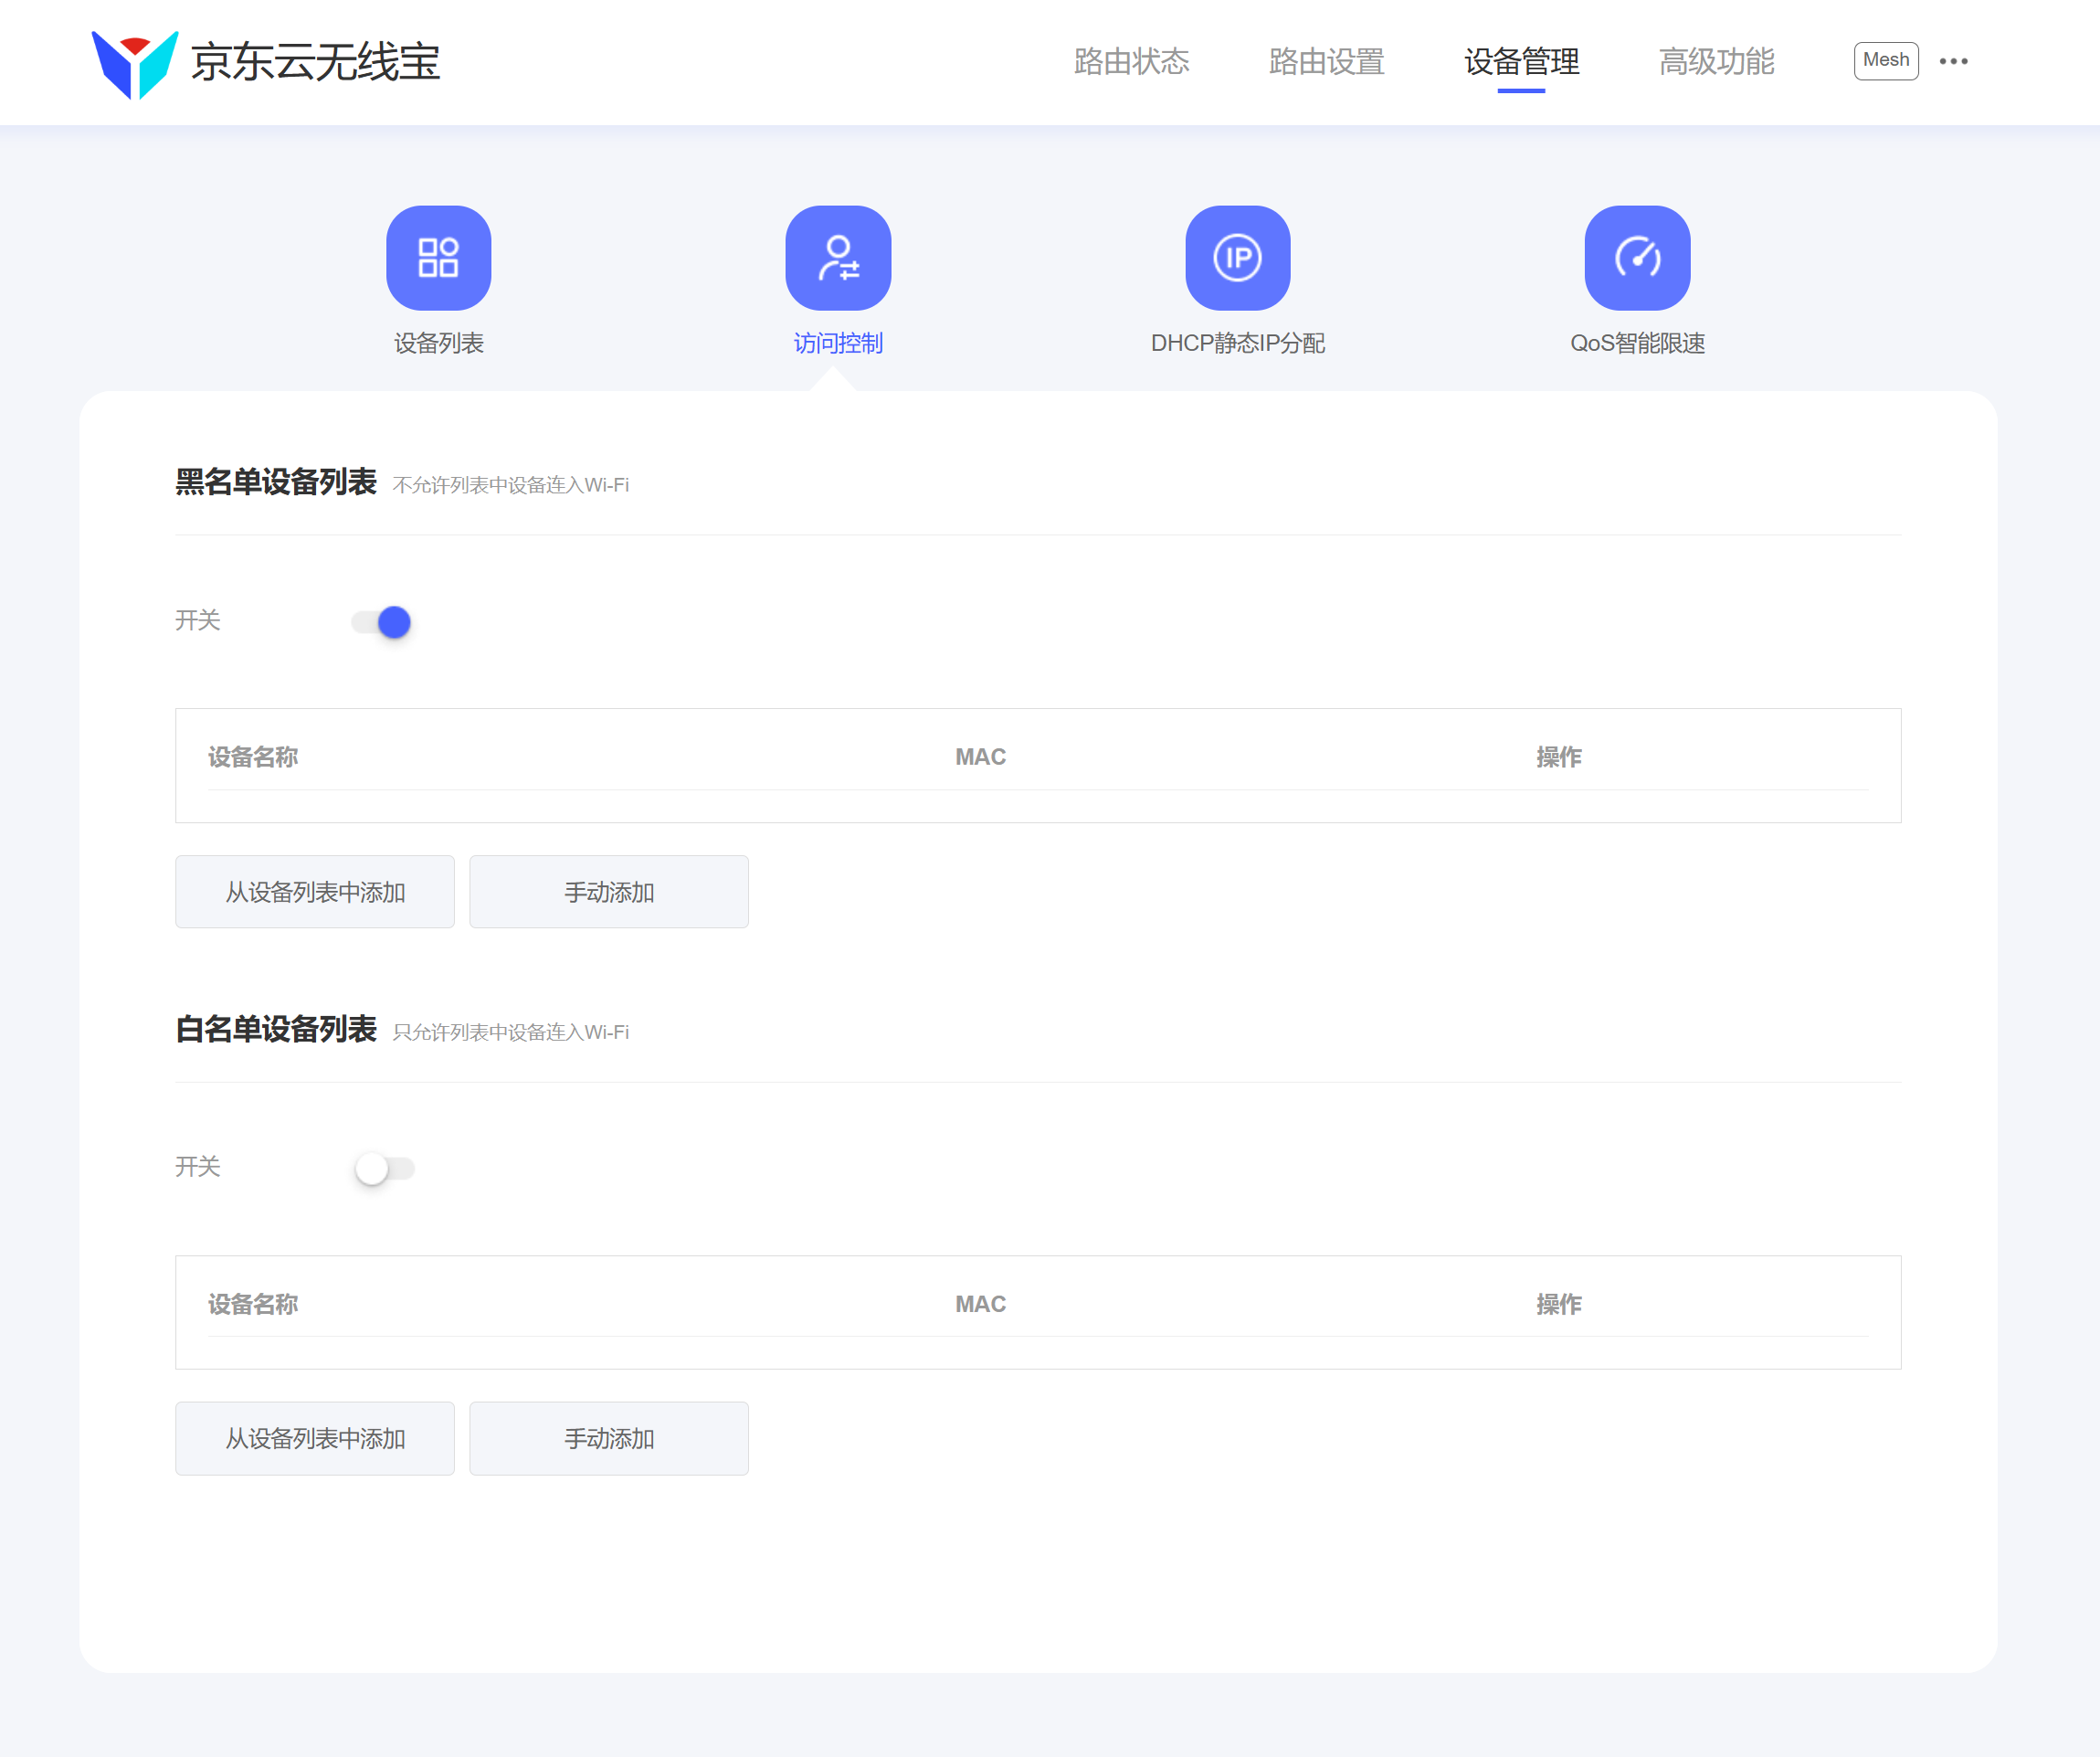Select the 设备管理 tab
Image resolution: width=2100 pixels, height=1757 pixels.
click(1522, 61)
